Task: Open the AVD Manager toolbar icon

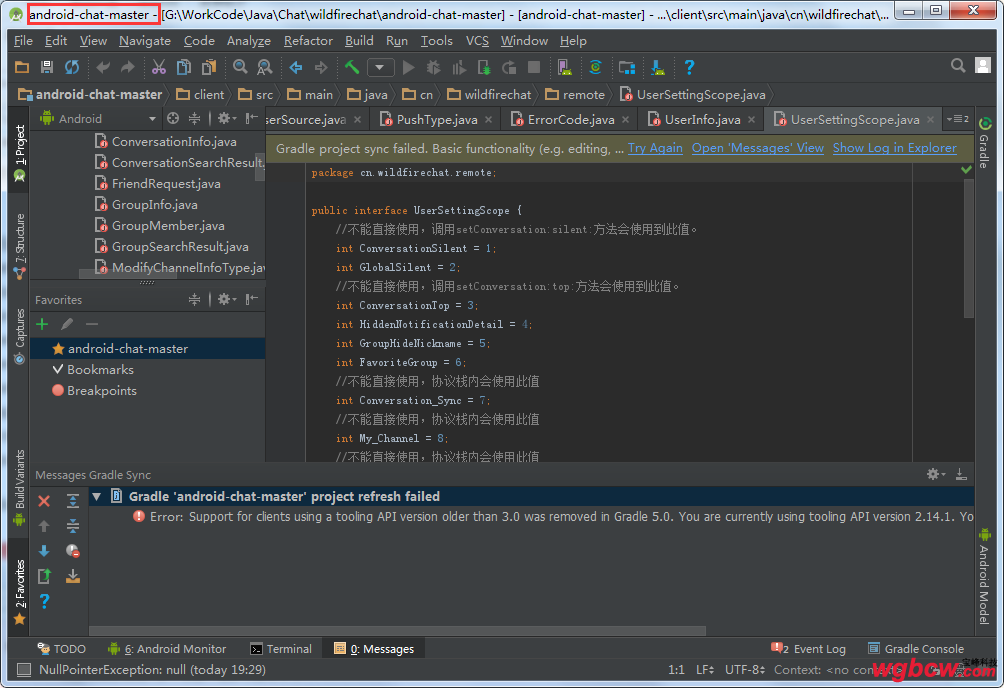Action: 564,67
